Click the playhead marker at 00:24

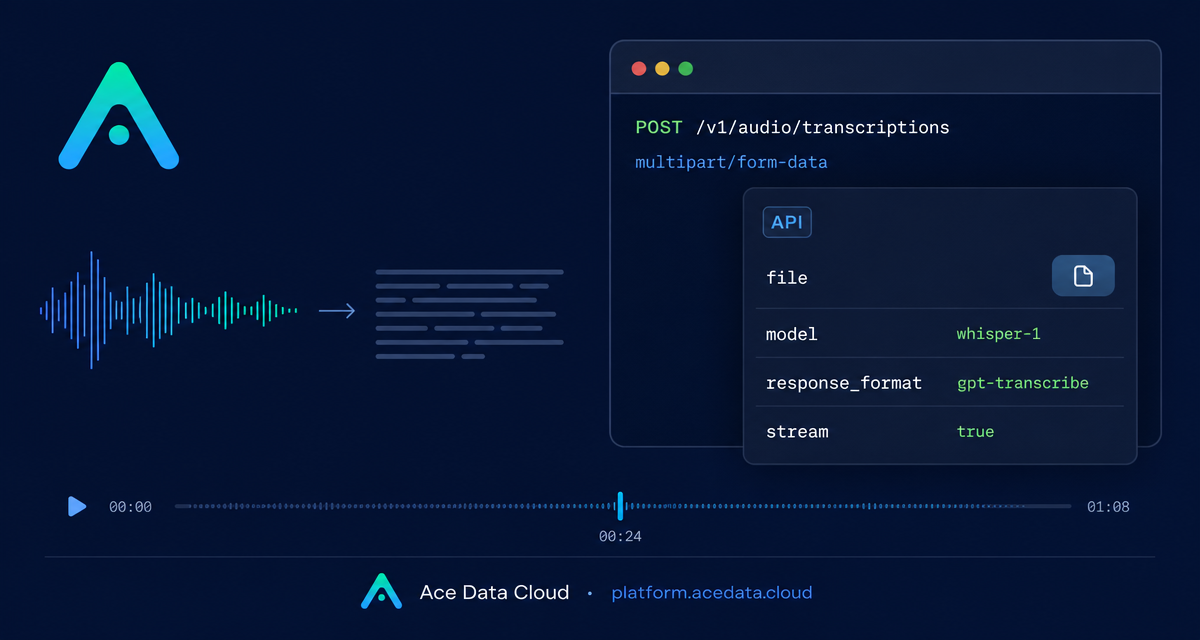point(620,506)
